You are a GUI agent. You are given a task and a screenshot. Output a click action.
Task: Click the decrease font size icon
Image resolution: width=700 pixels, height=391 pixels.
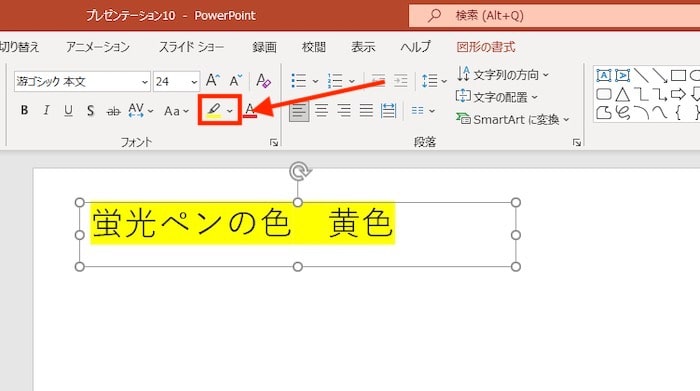(235, 81)
